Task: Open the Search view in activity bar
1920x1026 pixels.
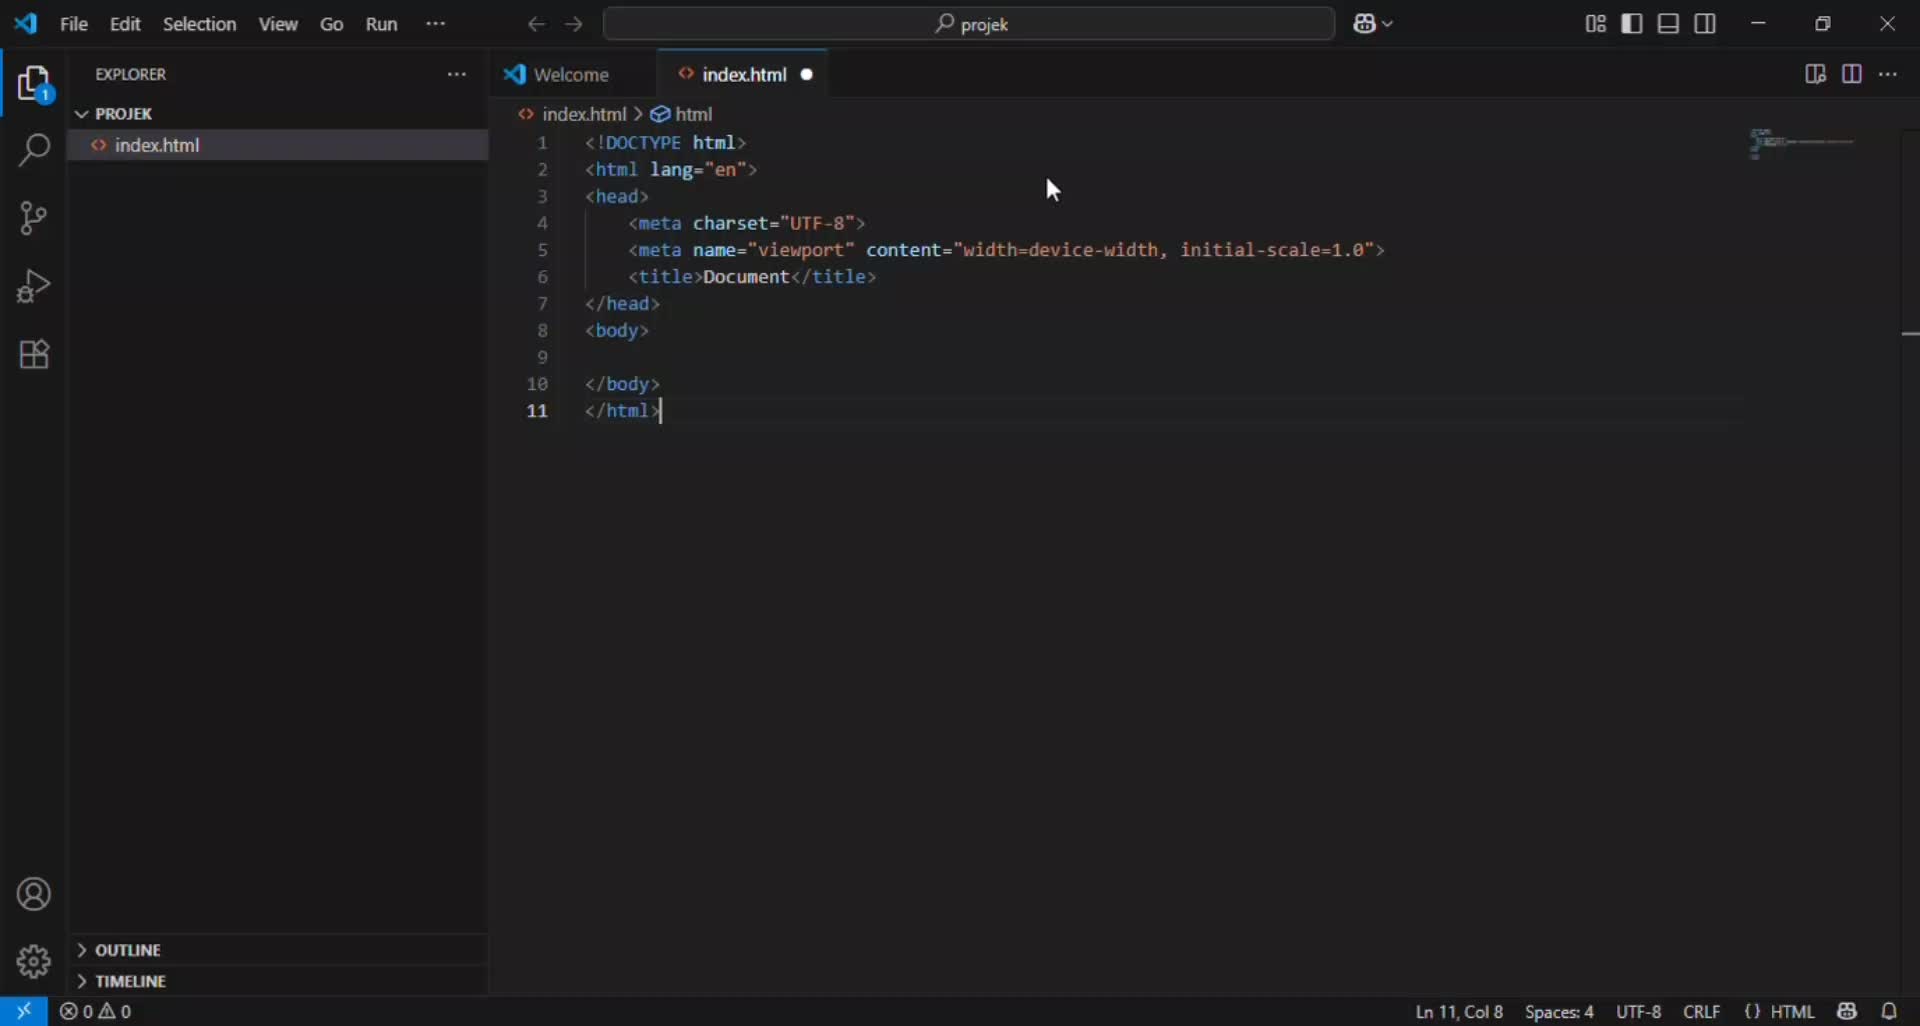Action: (x=34, y=151)
